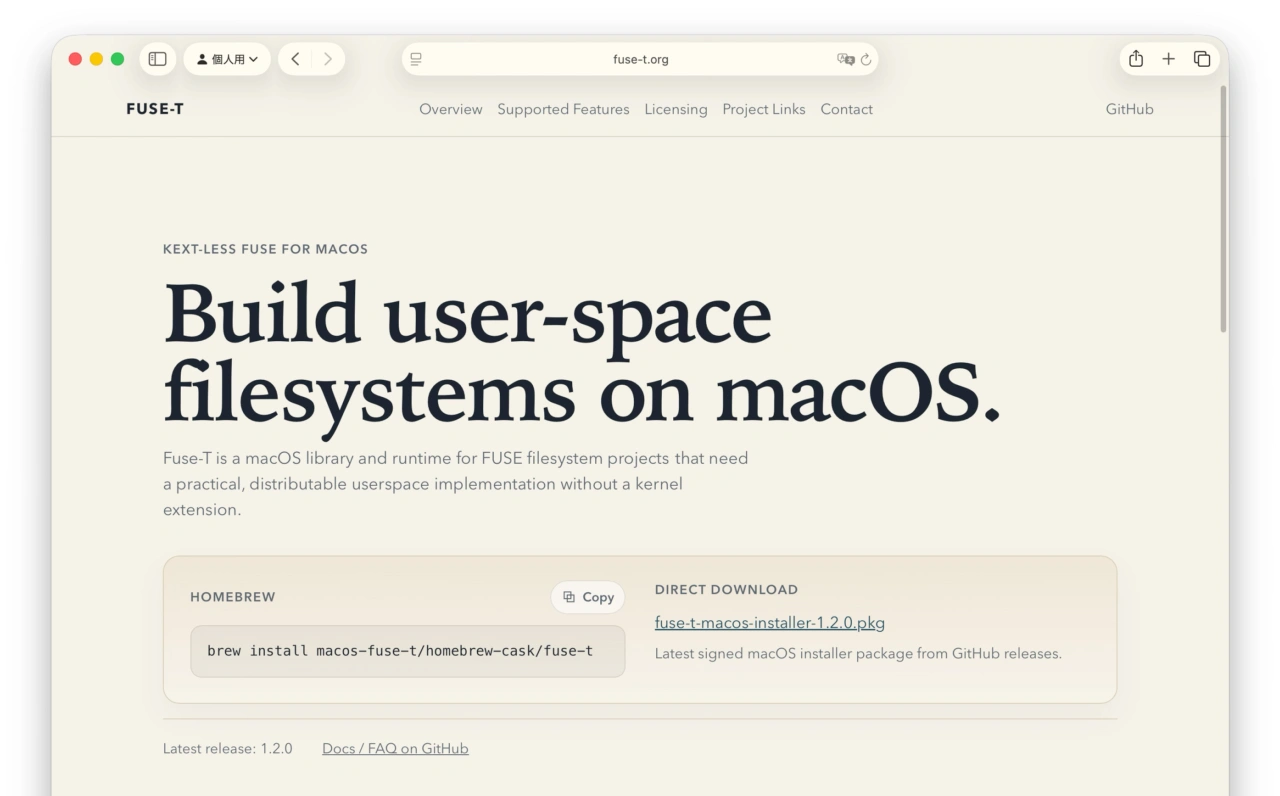Reload the fuse-t.org page

(866, 59)
